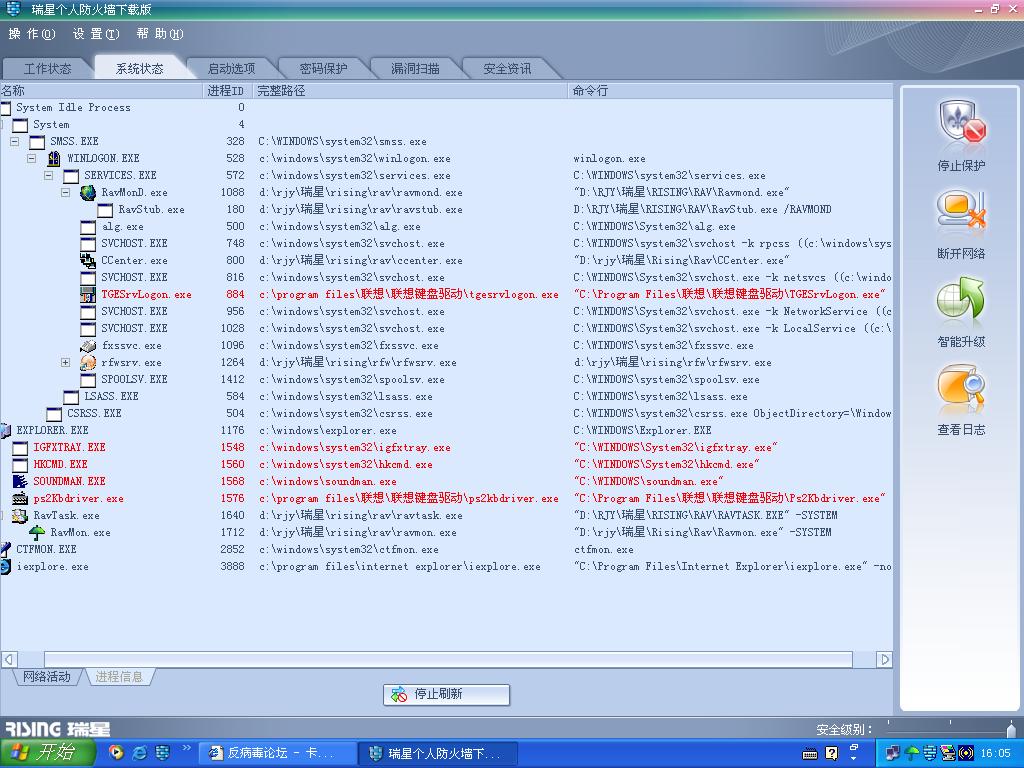The height and width of the screenshot is (768, 1024).
Task: Launch Internet Explorer from quick launch bar
Action: point(139,752)
